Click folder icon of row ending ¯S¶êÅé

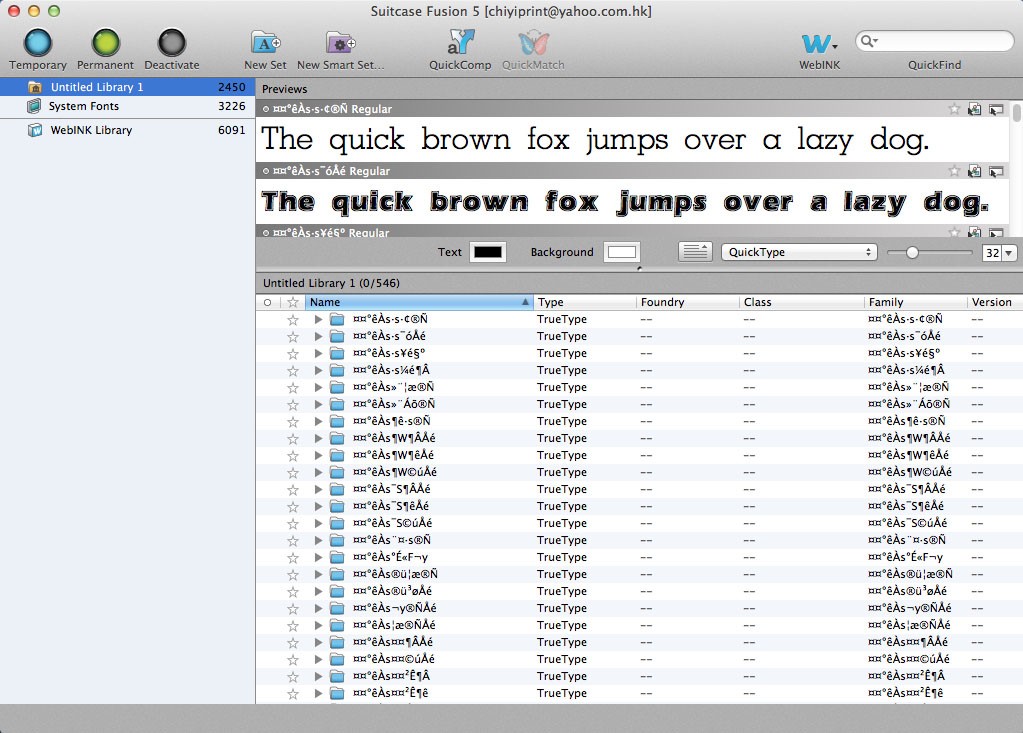337,506
